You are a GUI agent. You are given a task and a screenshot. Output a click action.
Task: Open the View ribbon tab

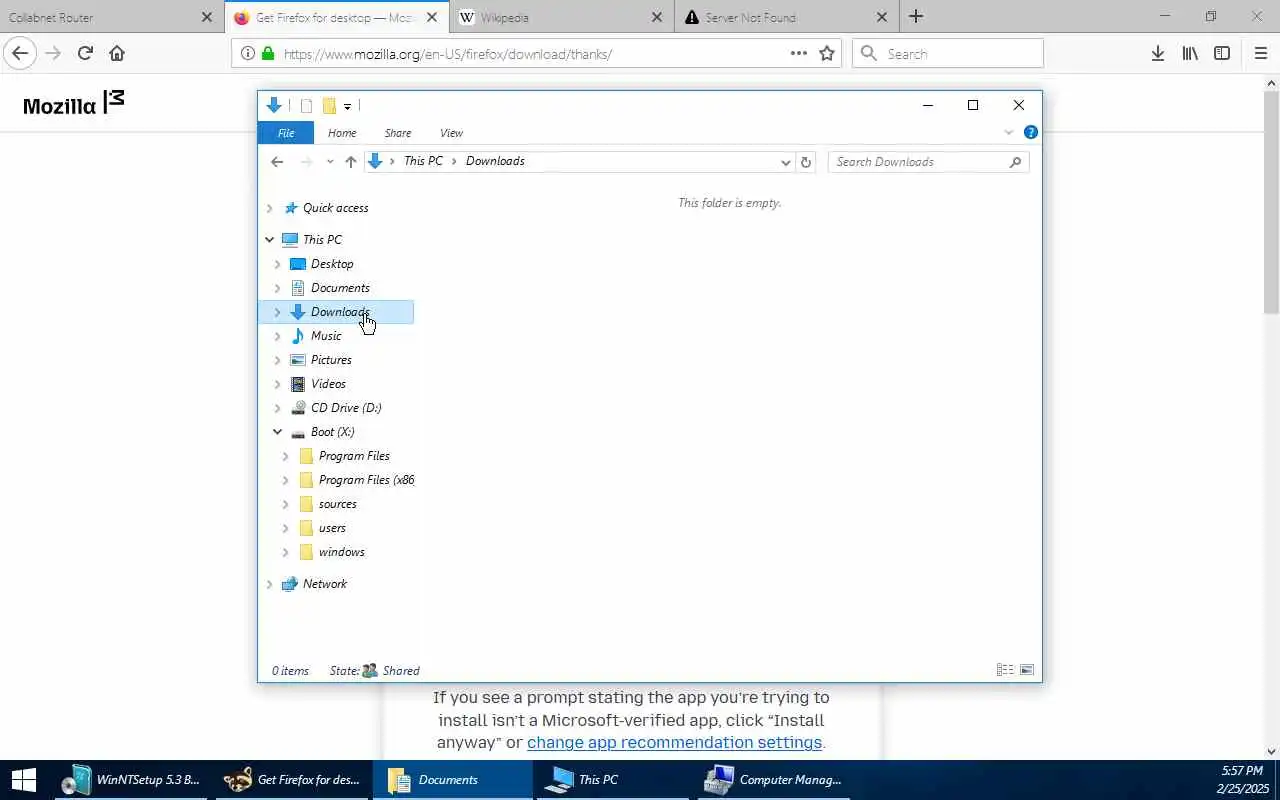point(451,133)
